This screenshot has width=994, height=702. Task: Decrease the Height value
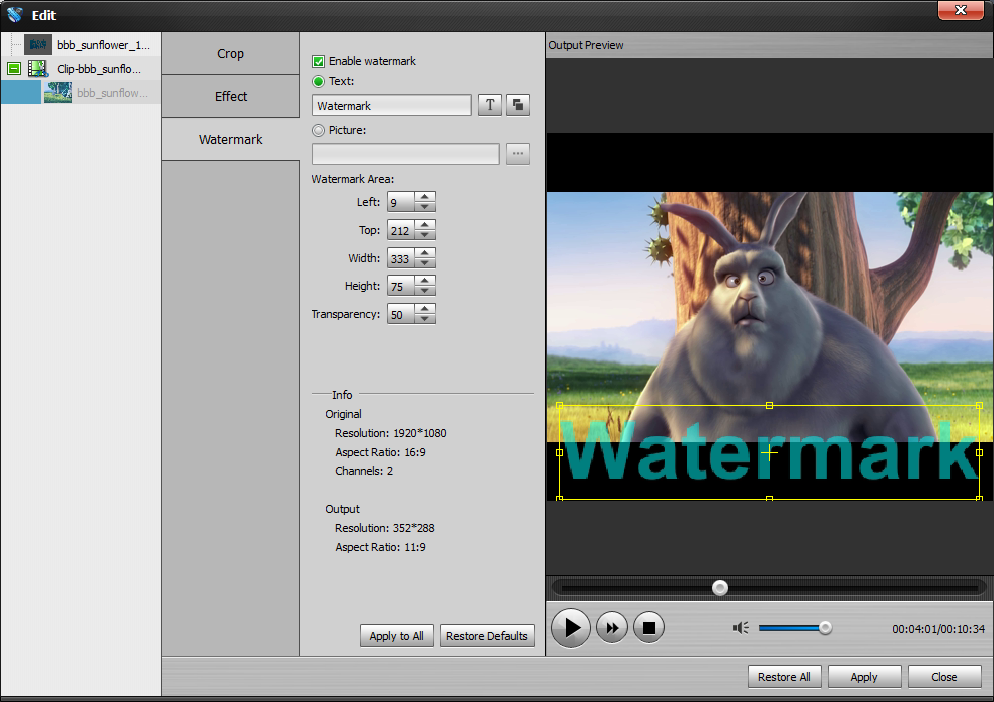(x=425, y=290)
